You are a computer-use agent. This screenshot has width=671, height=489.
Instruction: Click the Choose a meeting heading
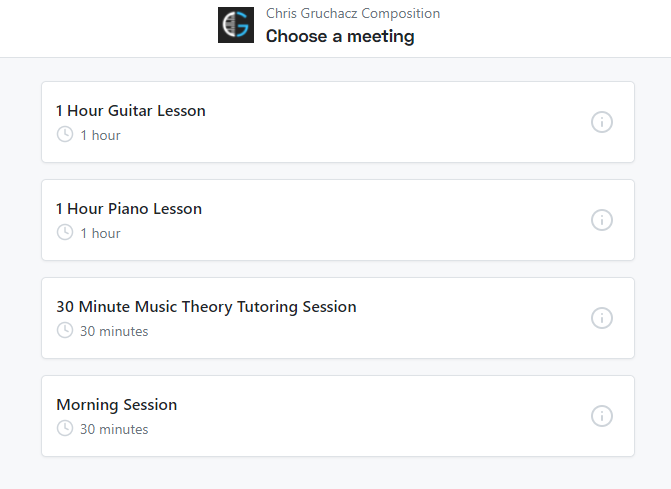[340, 37]
